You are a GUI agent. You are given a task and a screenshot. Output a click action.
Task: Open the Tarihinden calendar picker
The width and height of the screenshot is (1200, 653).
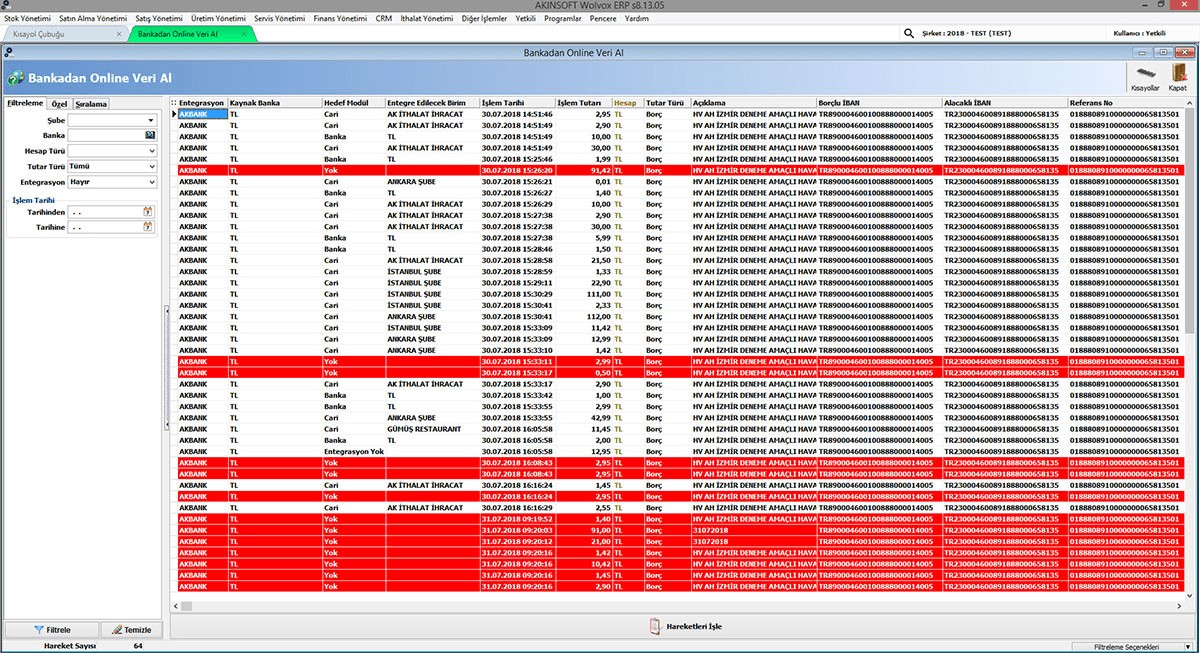(148, 211)
